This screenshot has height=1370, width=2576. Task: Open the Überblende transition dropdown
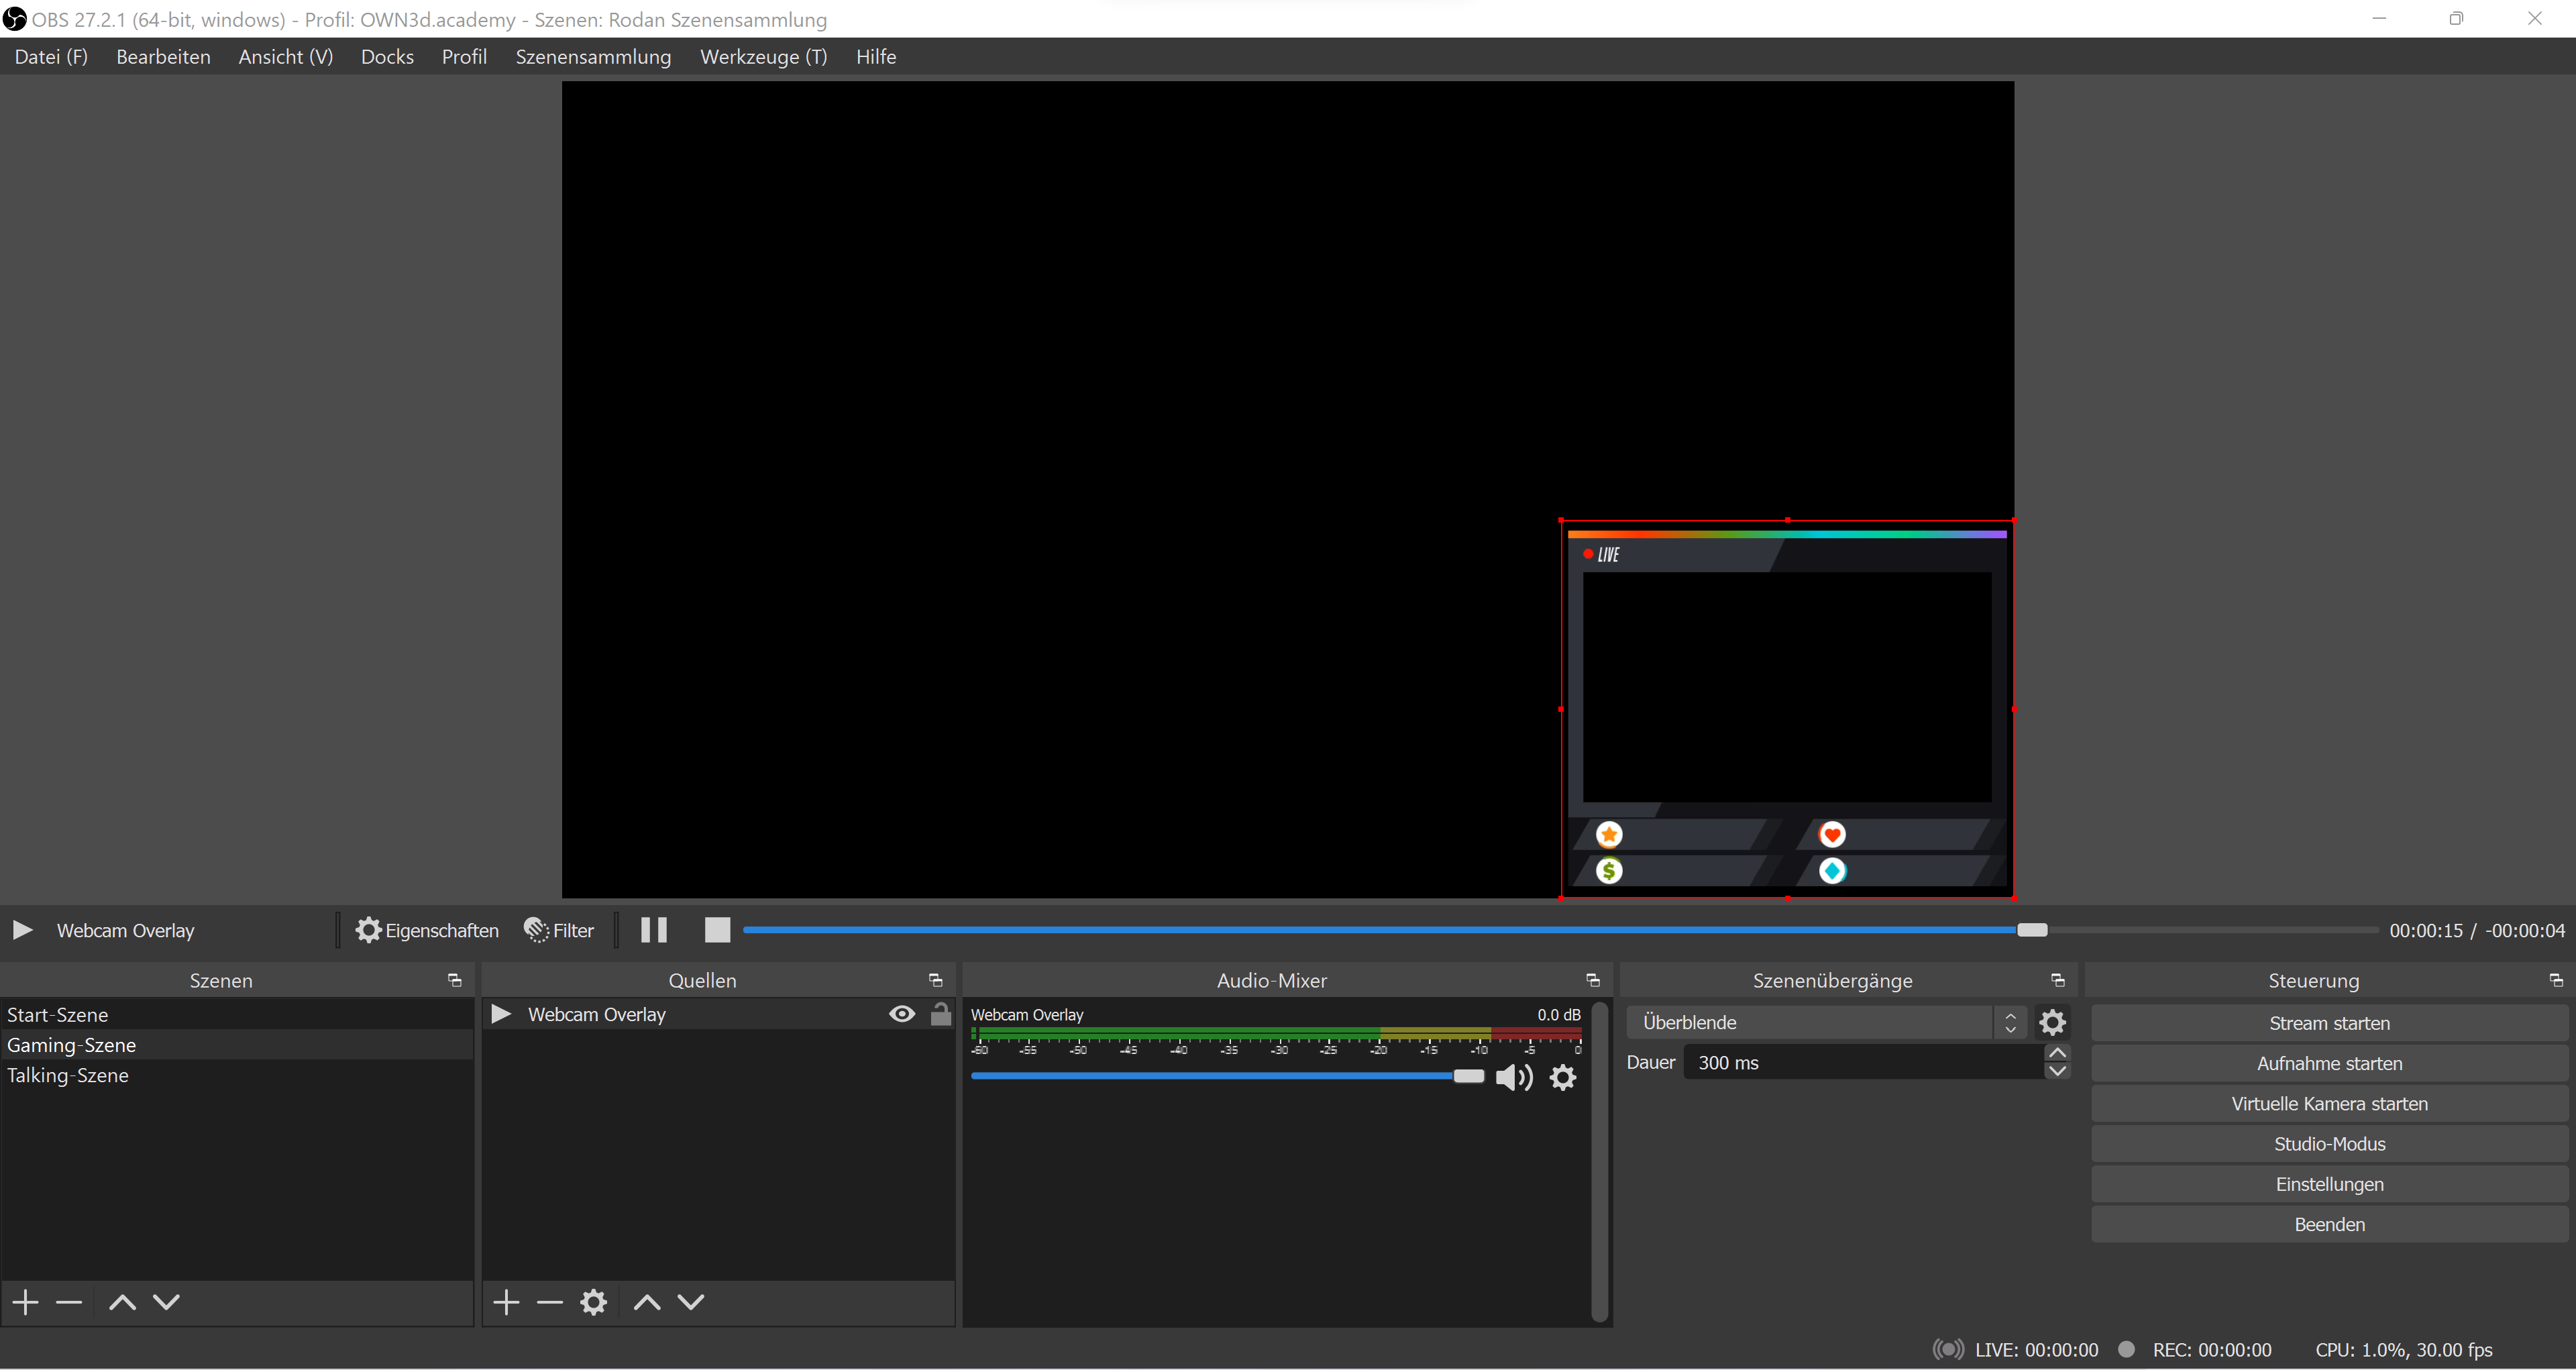click(x=2010, y=1021)
